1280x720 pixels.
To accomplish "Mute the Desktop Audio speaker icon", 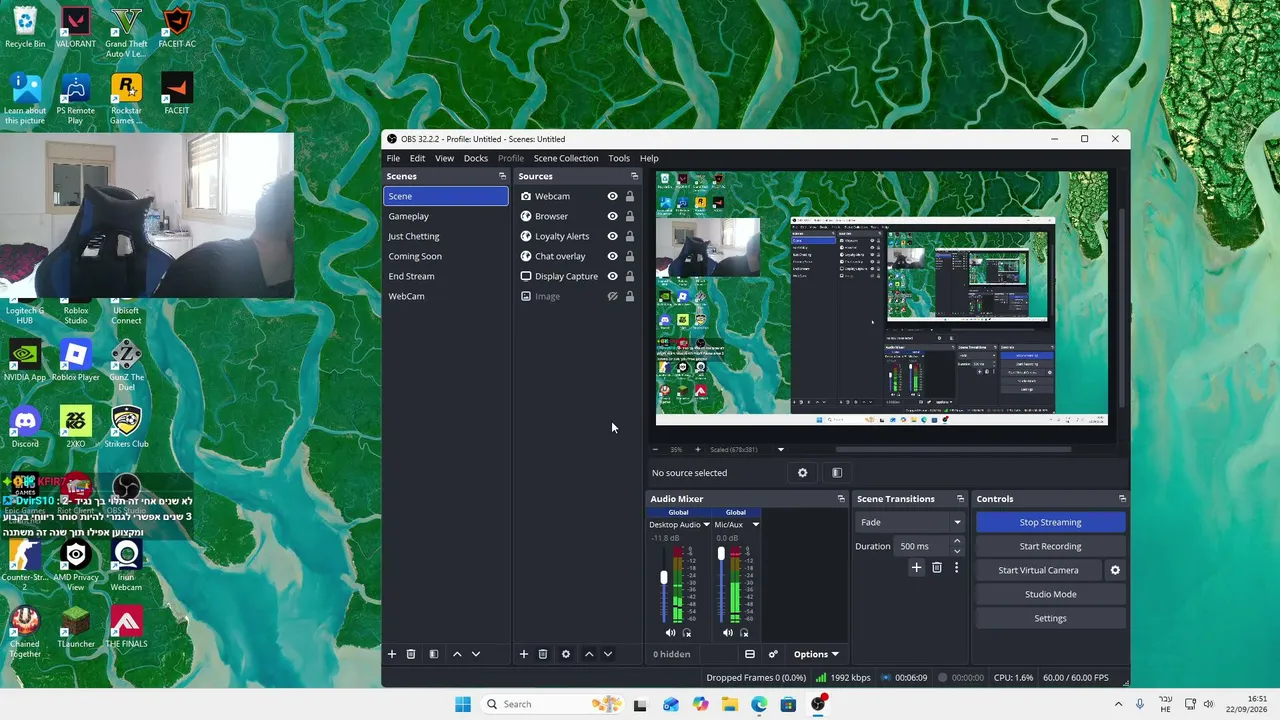I will click(x=670, y=633).
